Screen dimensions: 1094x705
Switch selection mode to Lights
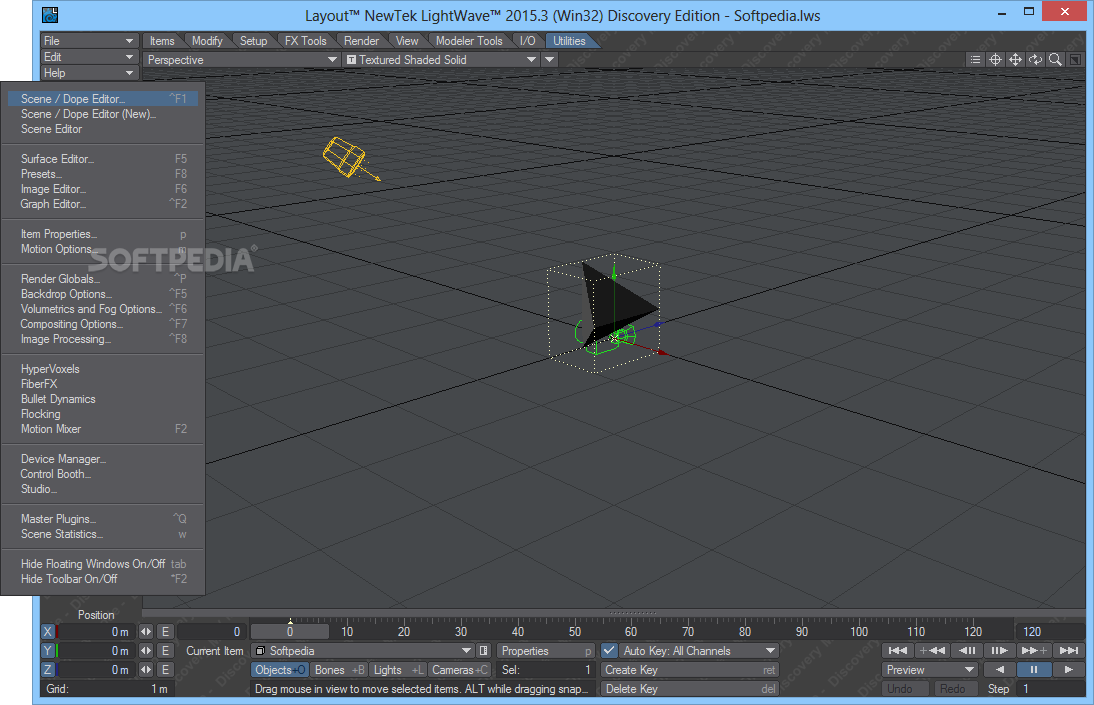(398, 669)
